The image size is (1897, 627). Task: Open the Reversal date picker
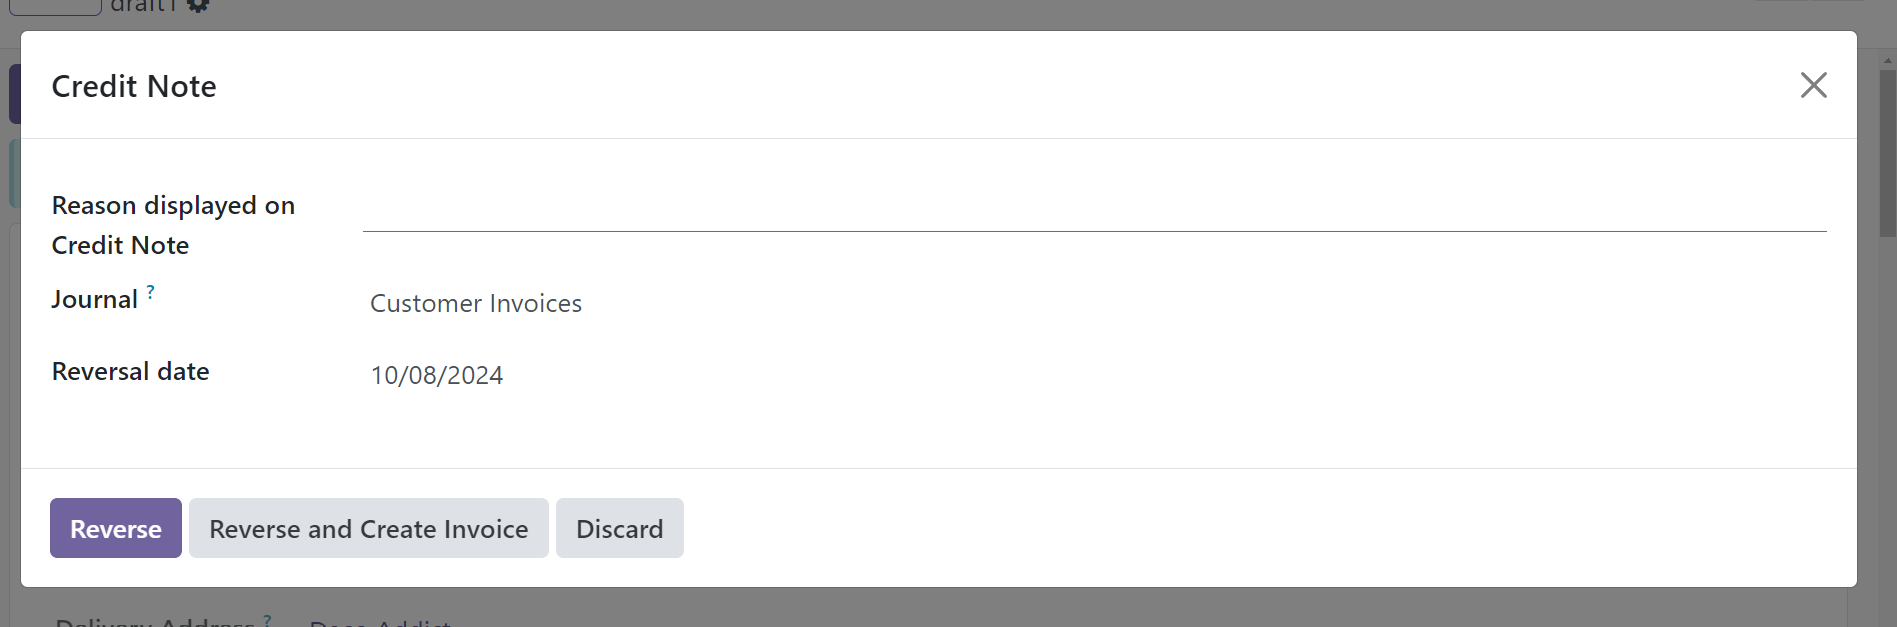[x=1094, y=375]
